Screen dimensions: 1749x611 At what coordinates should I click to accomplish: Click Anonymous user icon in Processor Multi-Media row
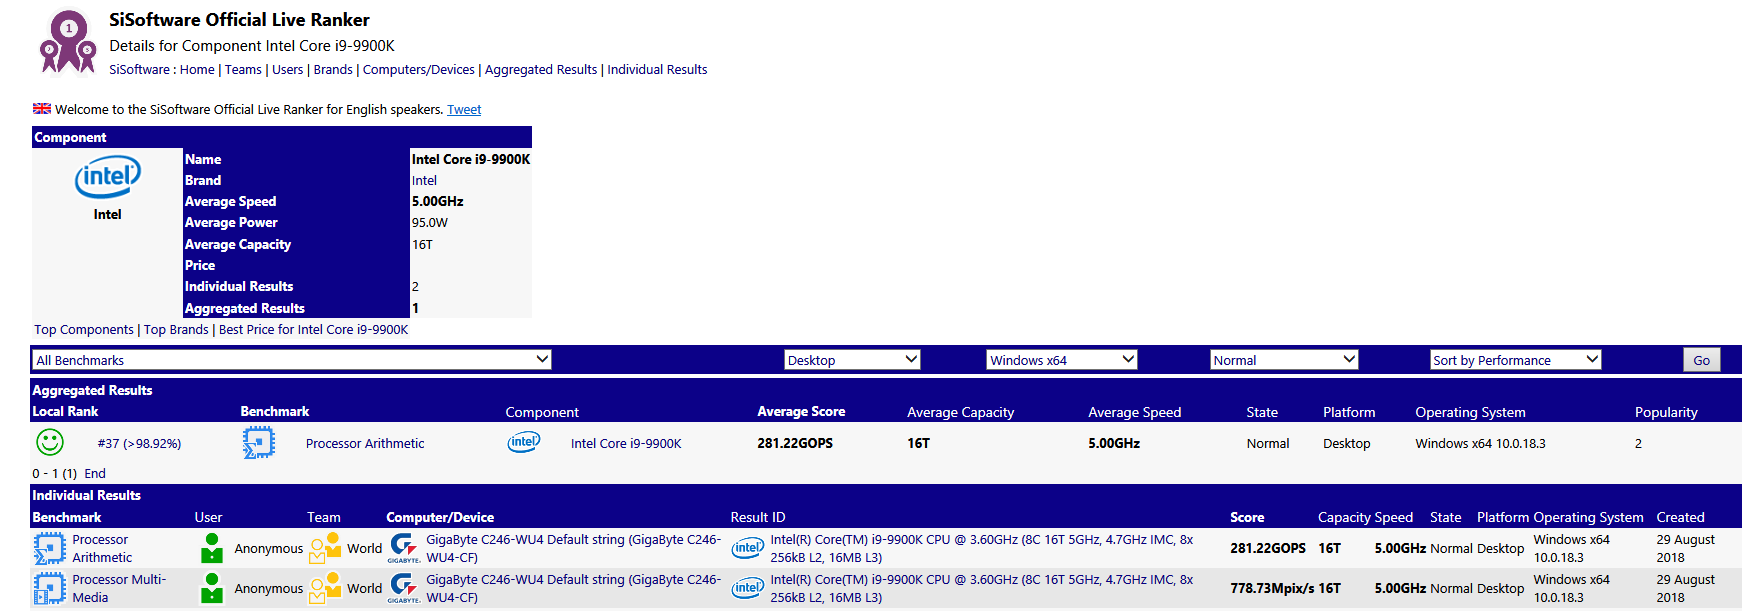tap(212, 588)
